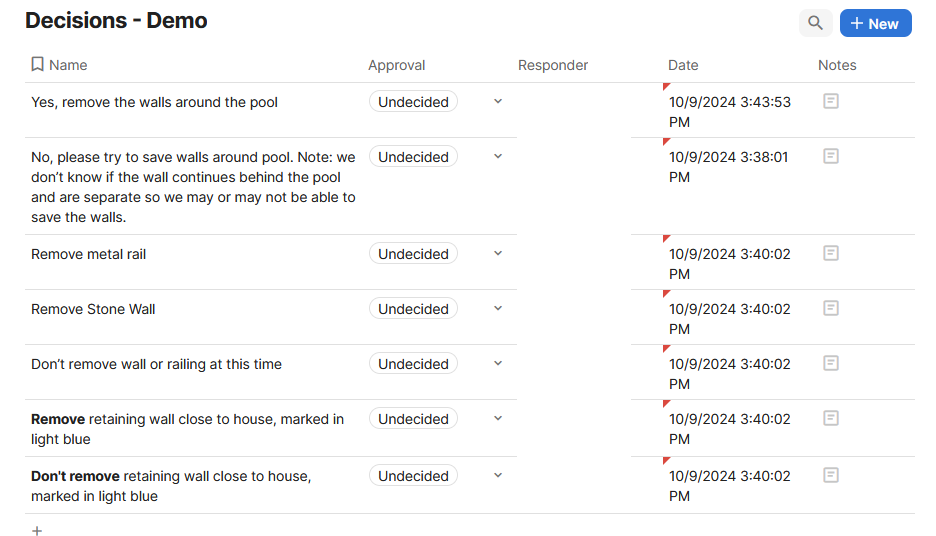Open Approval chevron for 'Yes, remove the walls' row
The width and height of the screenshot is (936, 536).
click(x=498, y=102)
